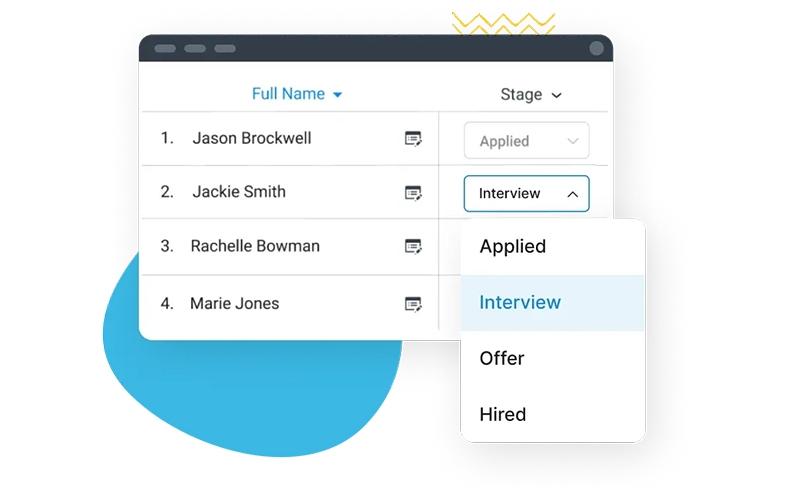The height and width of the screenshot is (500, 800).
Task: Open the note icon beside Jason Brockwell
Action: [413, 139]
